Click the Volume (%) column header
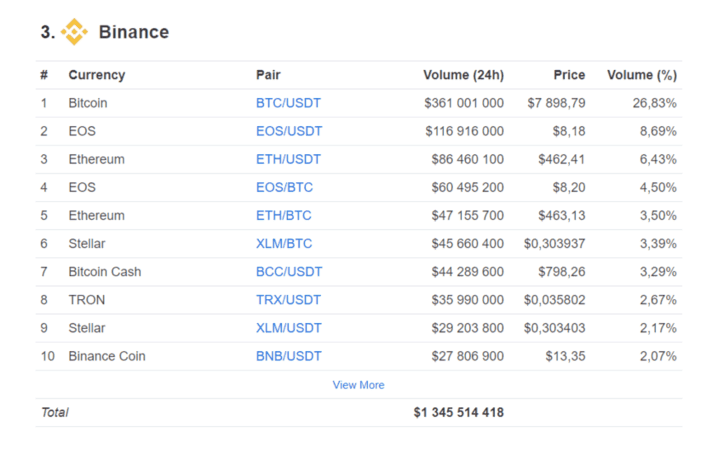 click(x=642, y=75)
